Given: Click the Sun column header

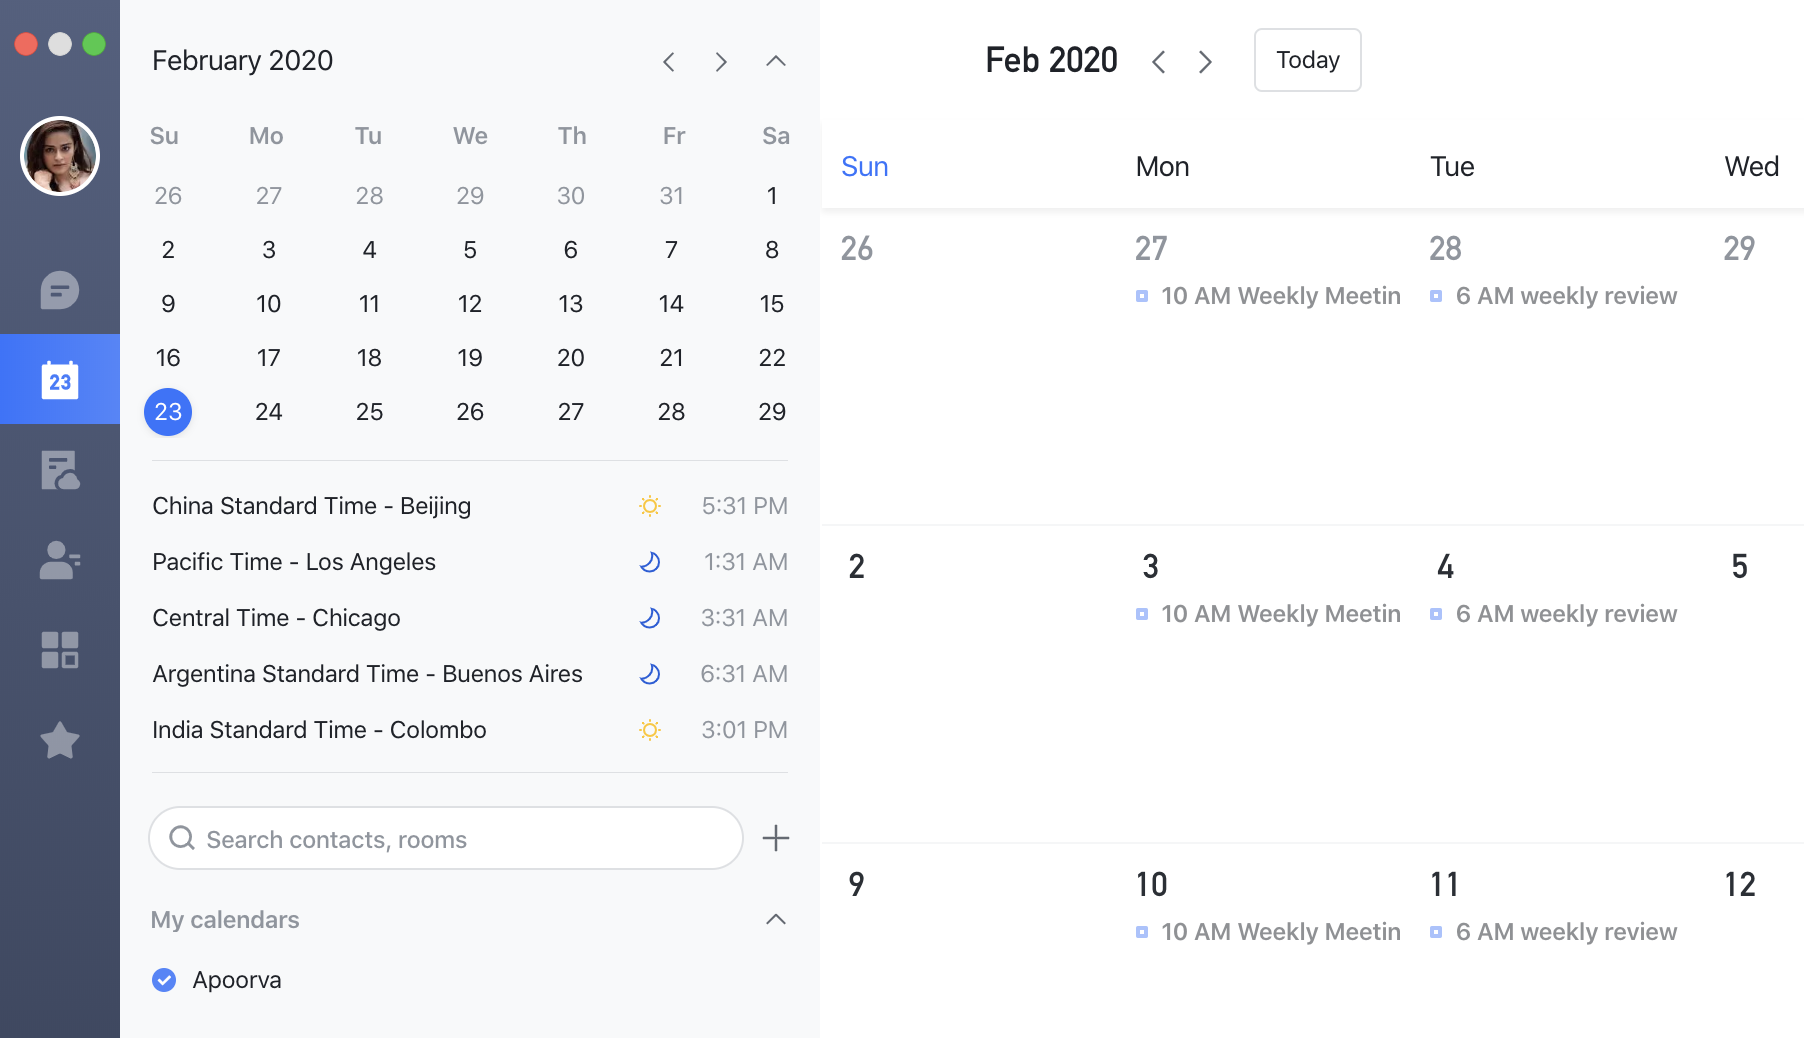Looking at the screenshot, I should tap(865, 167).
